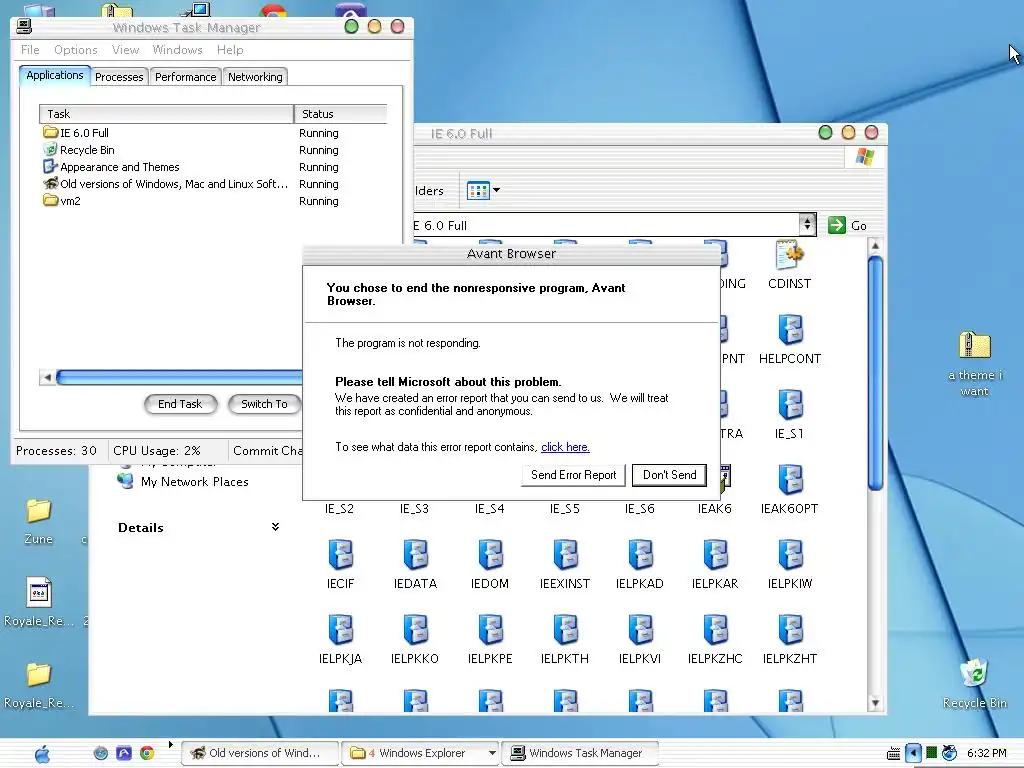Viewport: 1024px width, 768px height.
Task: Switch to the Performance tab
Action: (185, 77)
